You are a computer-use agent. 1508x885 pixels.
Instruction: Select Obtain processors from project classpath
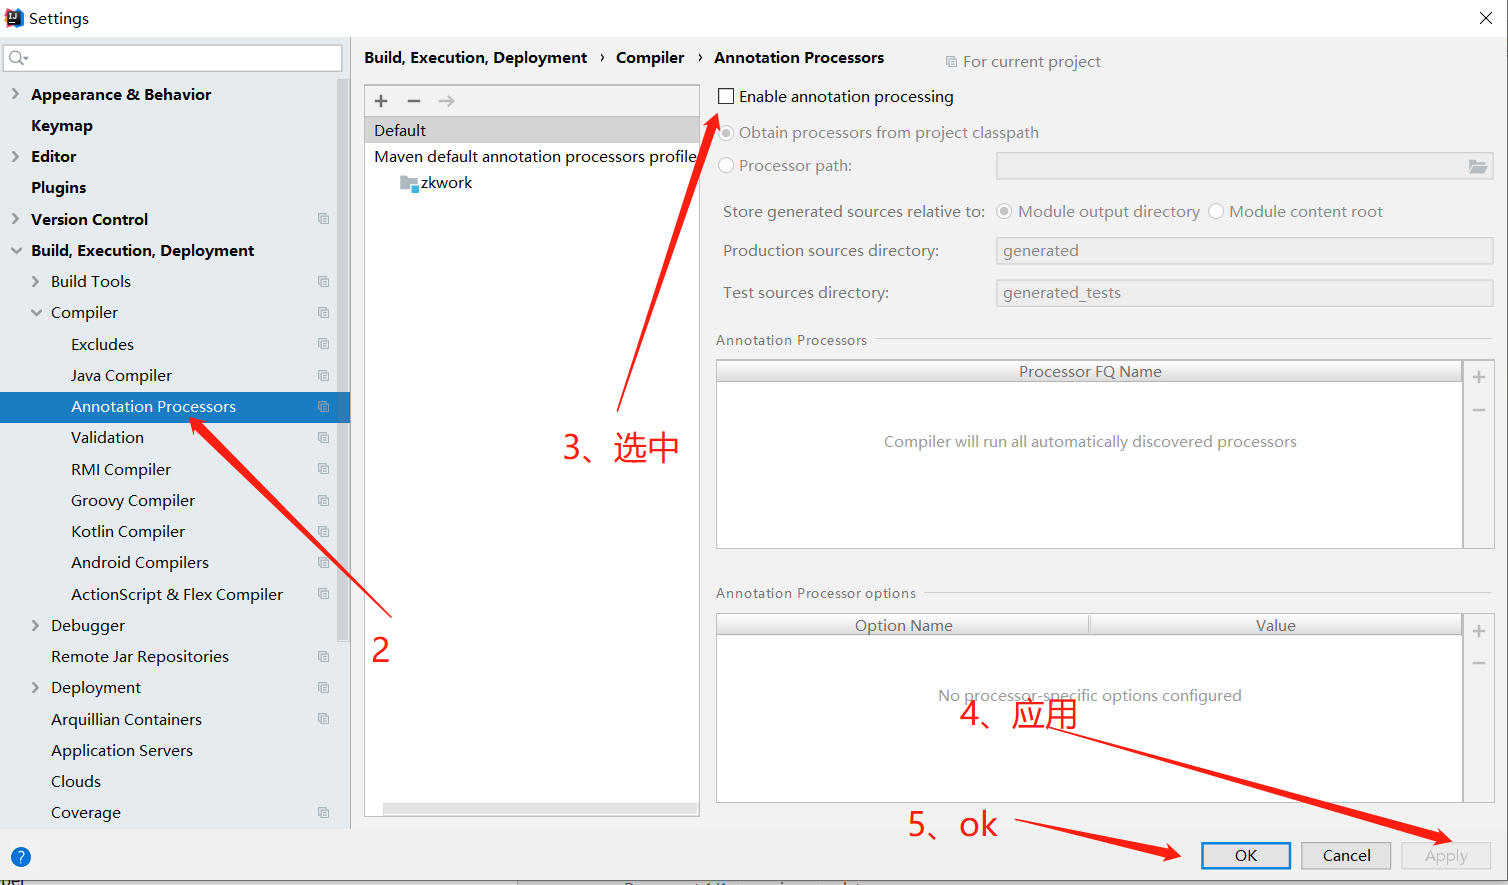tap(727, 133)
